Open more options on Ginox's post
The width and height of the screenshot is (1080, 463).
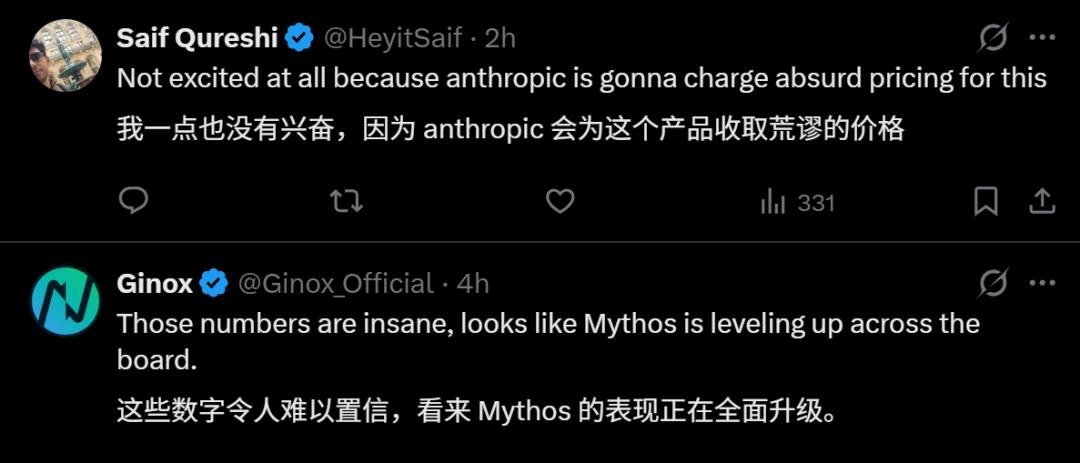[1042, 284]
